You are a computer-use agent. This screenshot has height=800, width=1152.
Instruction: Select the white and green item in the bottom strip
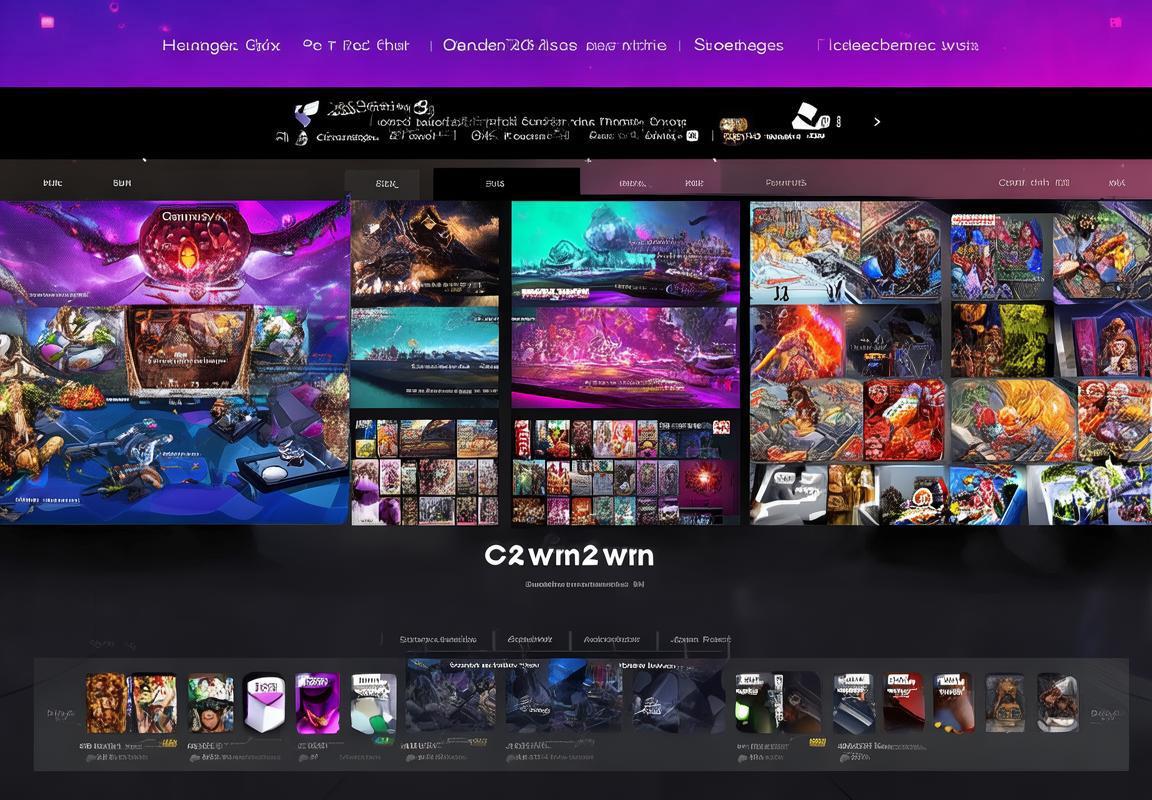pyautogui.click(x=373, y=704)
